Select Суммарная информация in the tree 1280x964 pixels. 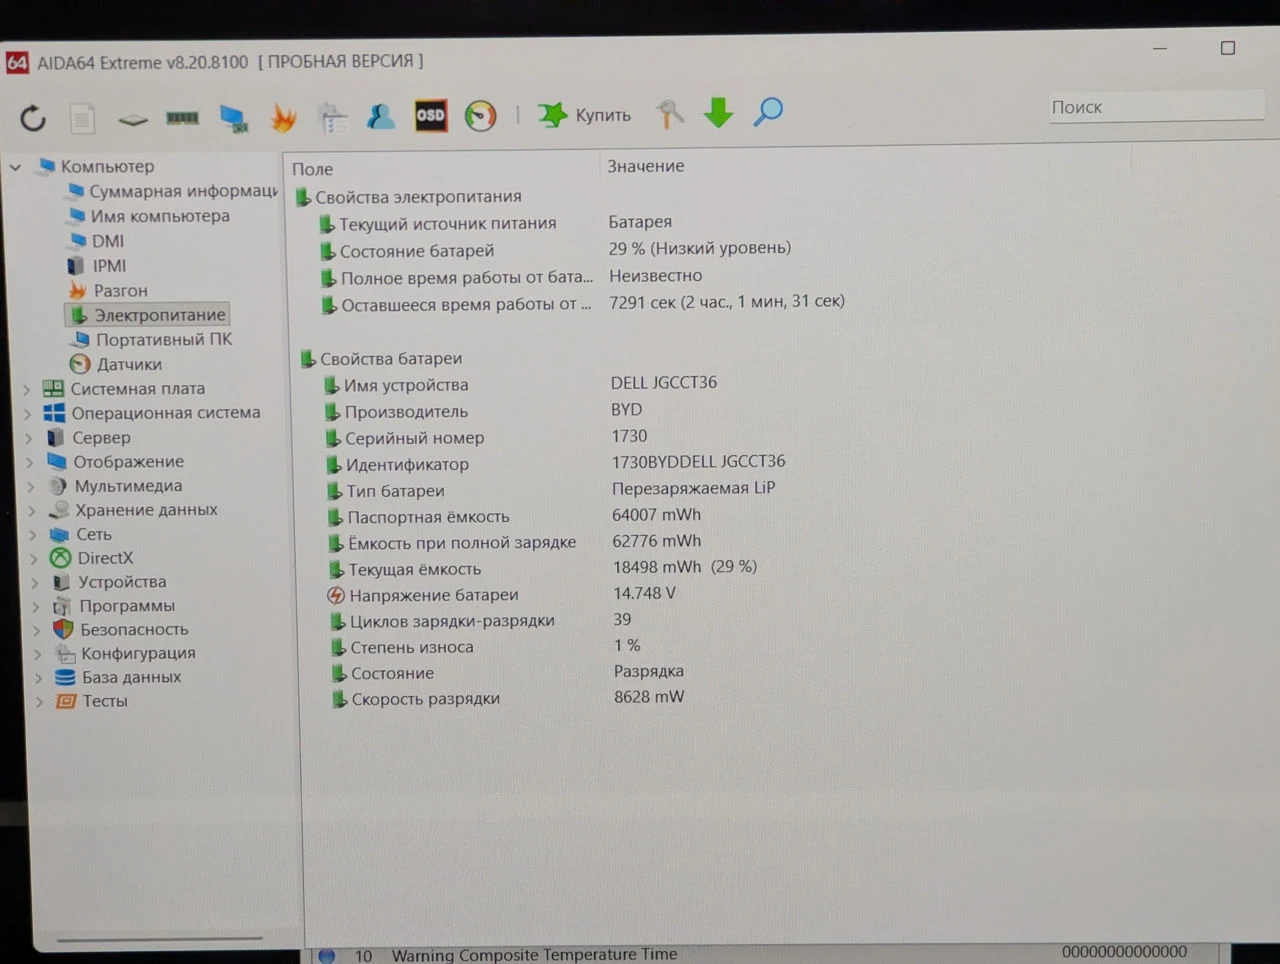[x=172, y=191]
